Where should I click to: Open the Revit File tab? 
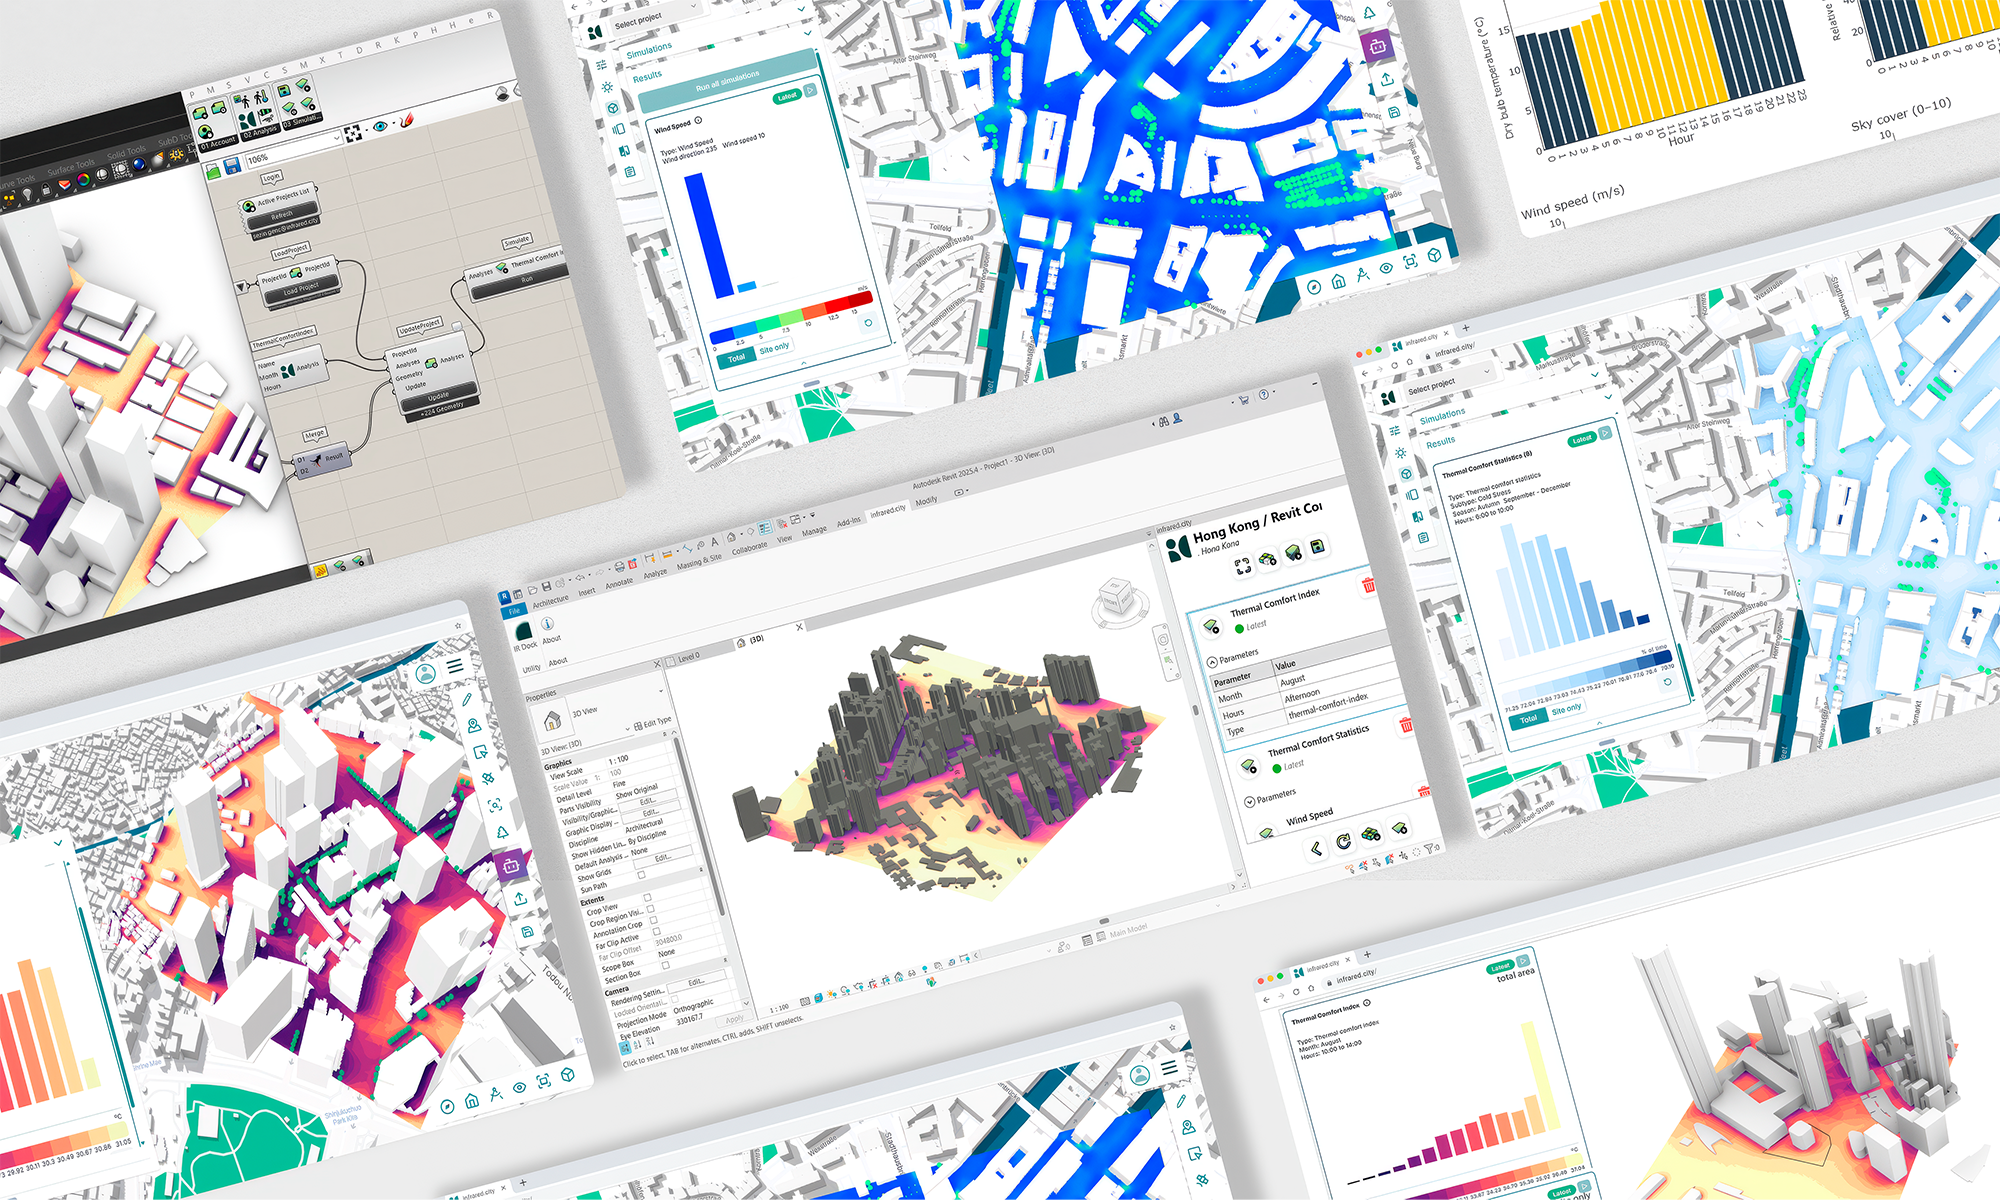point(514,610)
